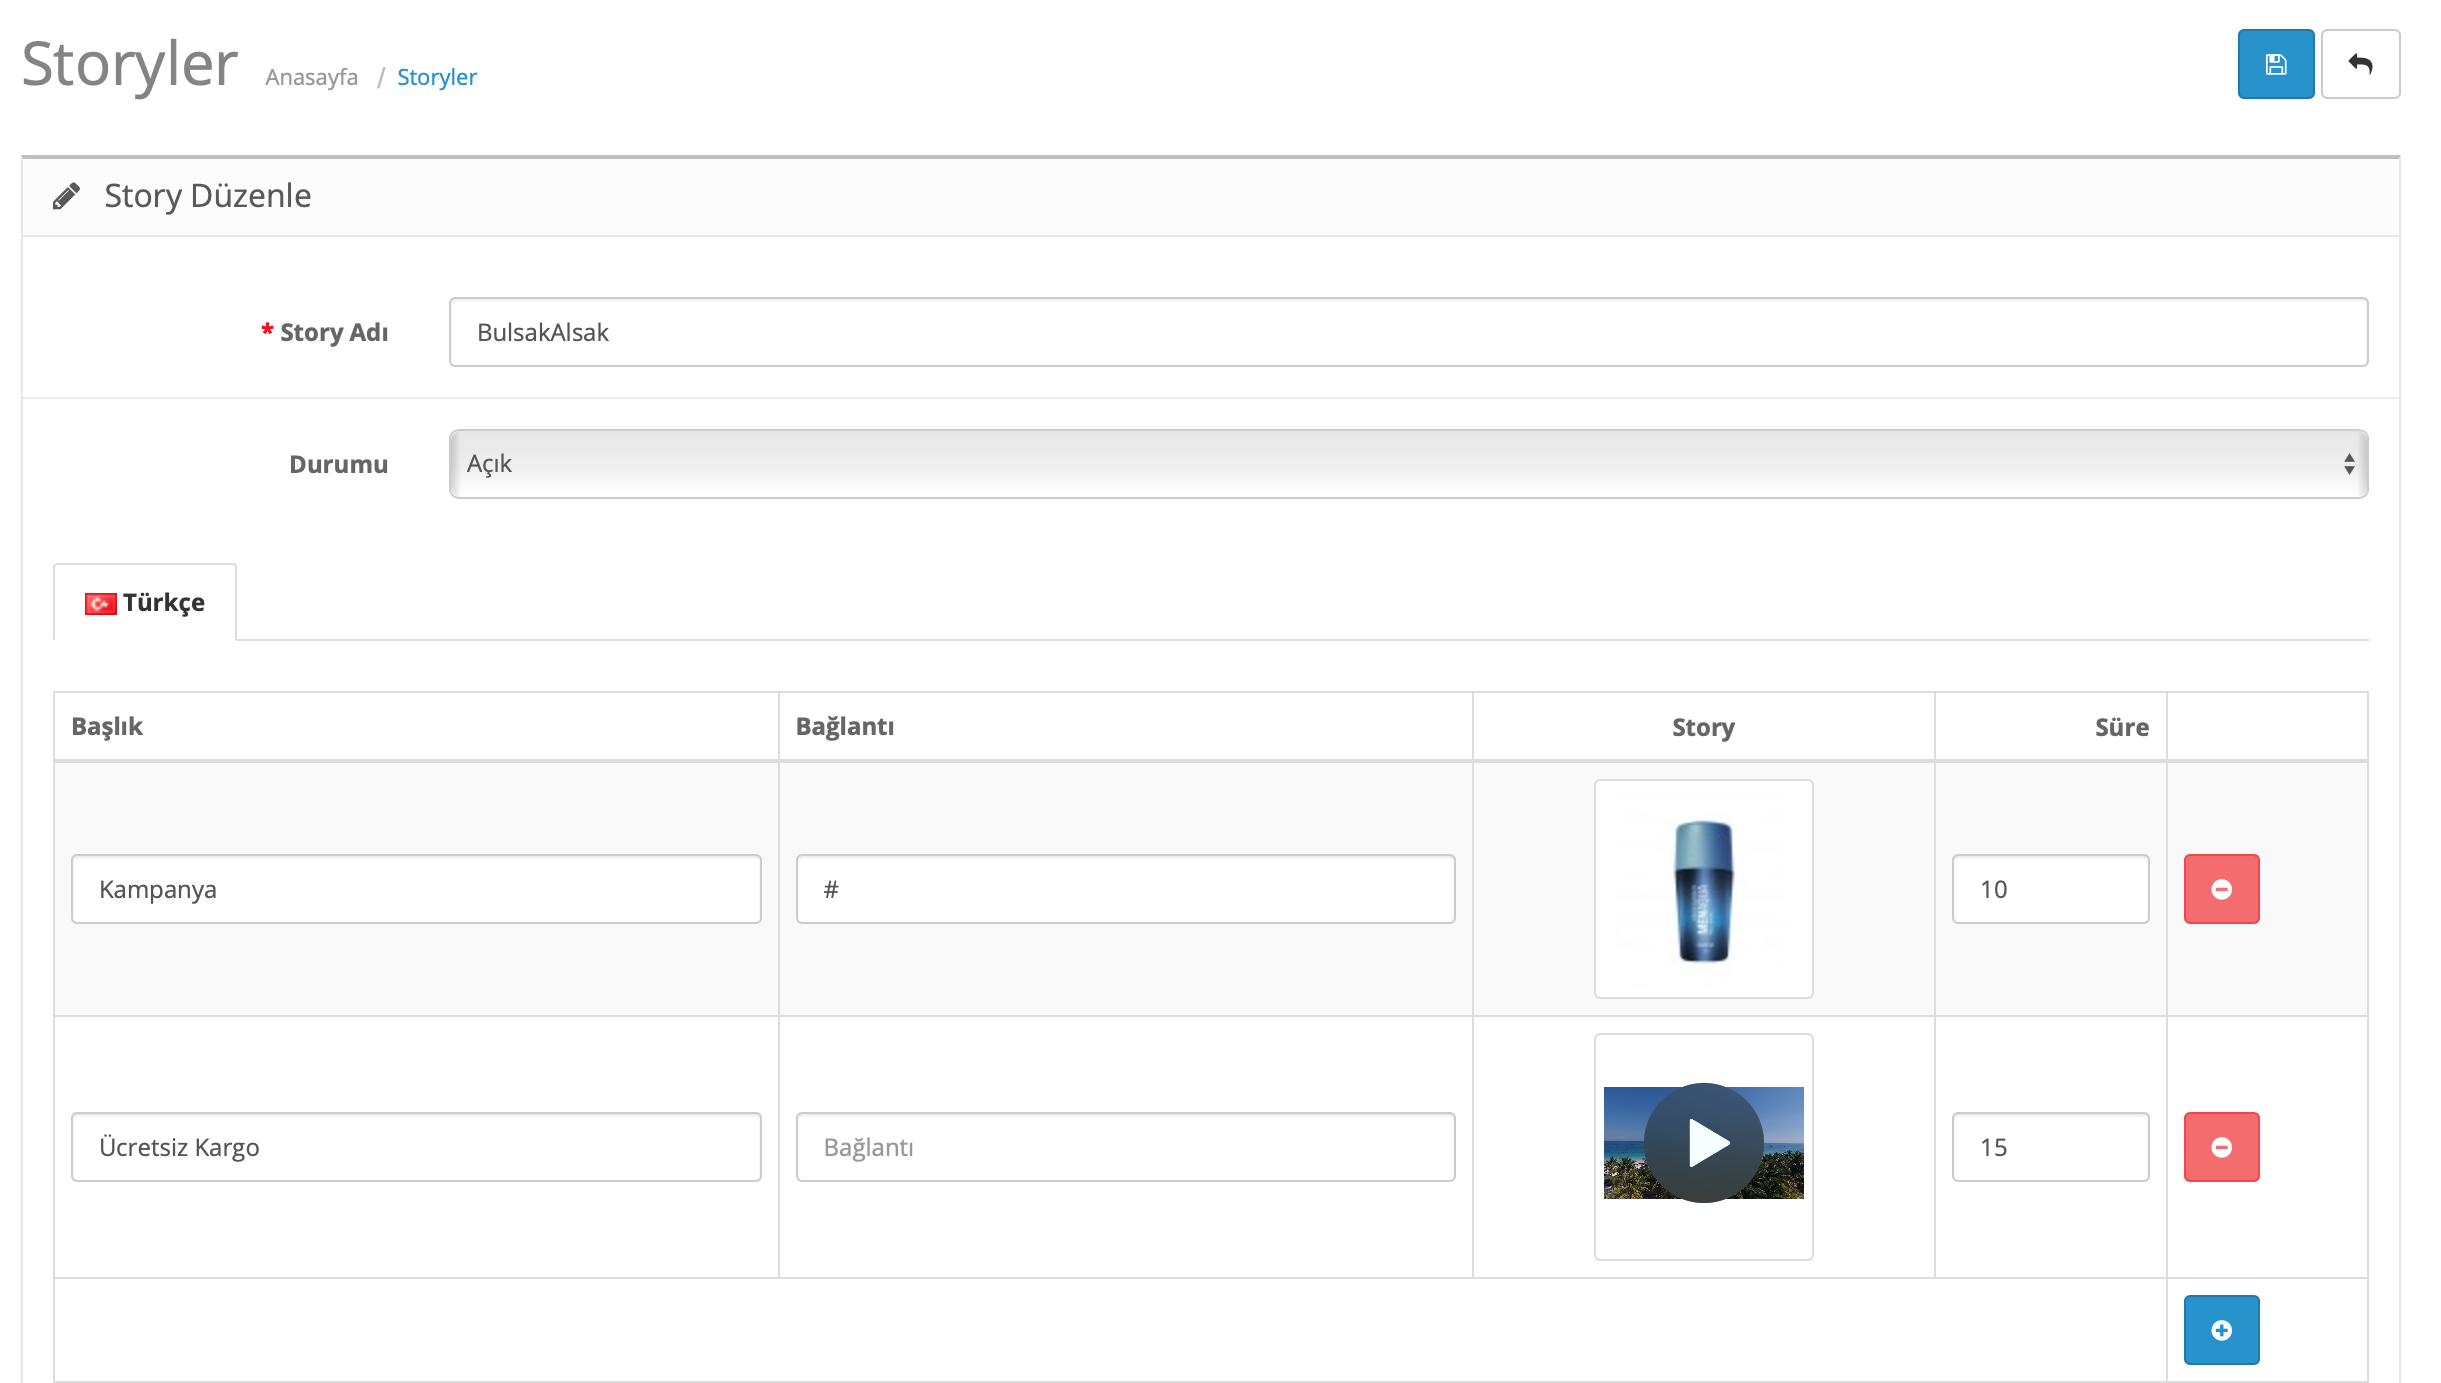Focus the empty Bağlantı link field
Image resolution: width=2441 pixels, height=1383 pixels.
pyautogui.click(x=1125, y=1147)
